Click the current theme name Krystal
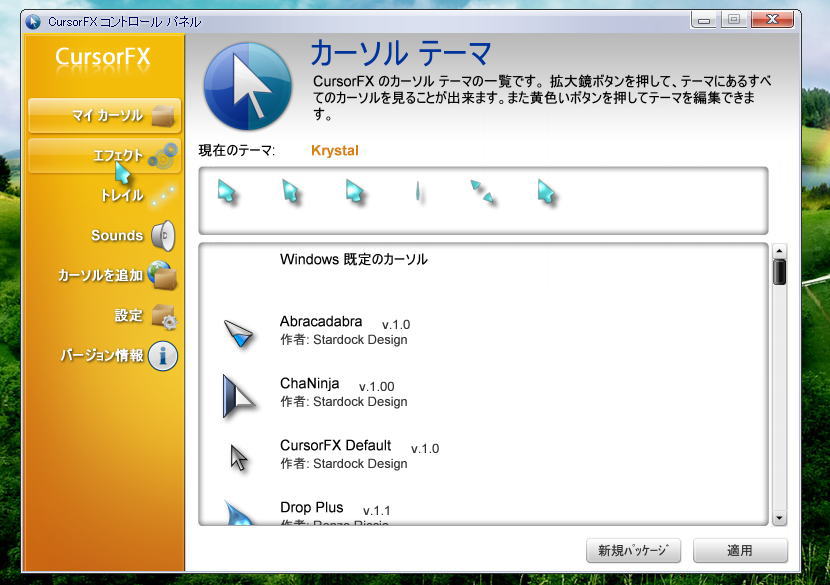 (x=335, y=150)
